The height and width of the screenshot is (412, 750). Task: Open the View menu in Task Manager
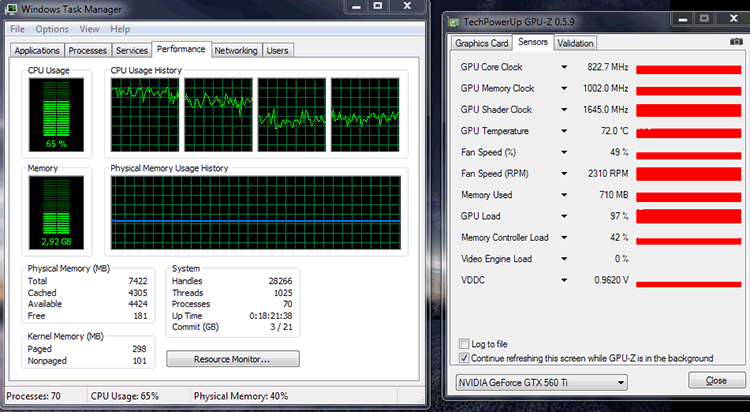point(89,29)
